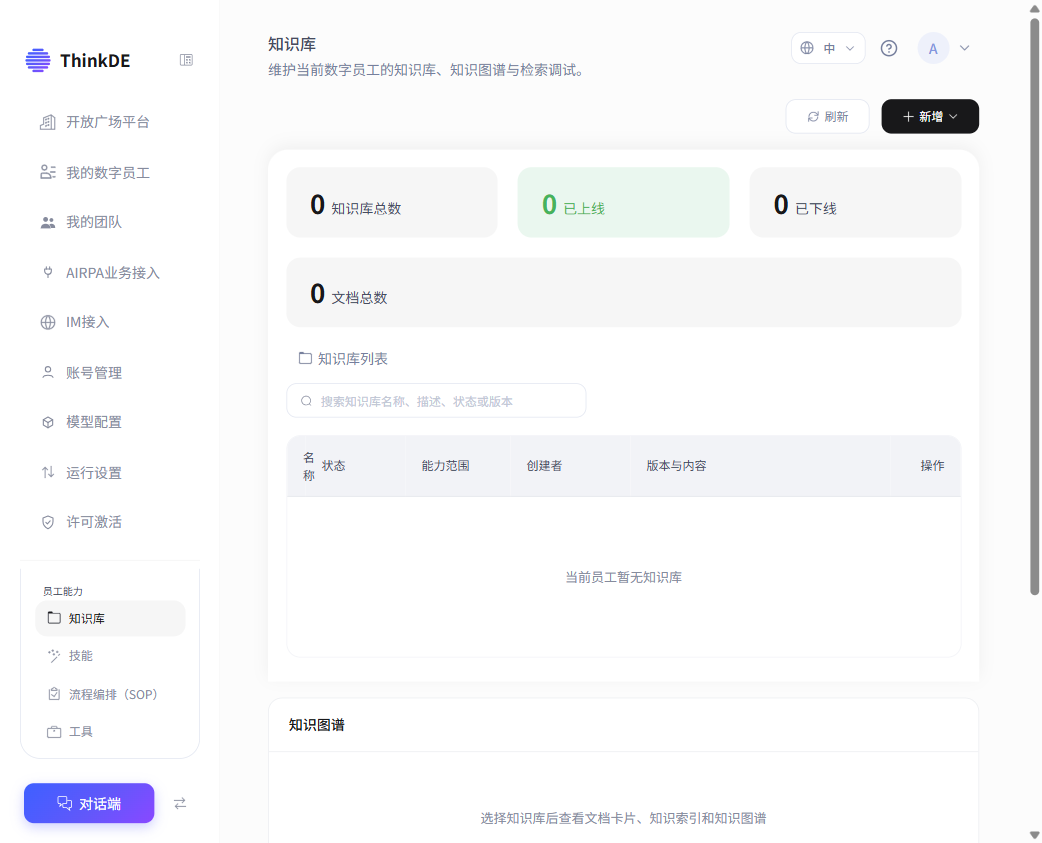Collapse the sidebar with the panel icon
Image resolution: width=1042 pixels, height=843 pixels.
point(186,60)
